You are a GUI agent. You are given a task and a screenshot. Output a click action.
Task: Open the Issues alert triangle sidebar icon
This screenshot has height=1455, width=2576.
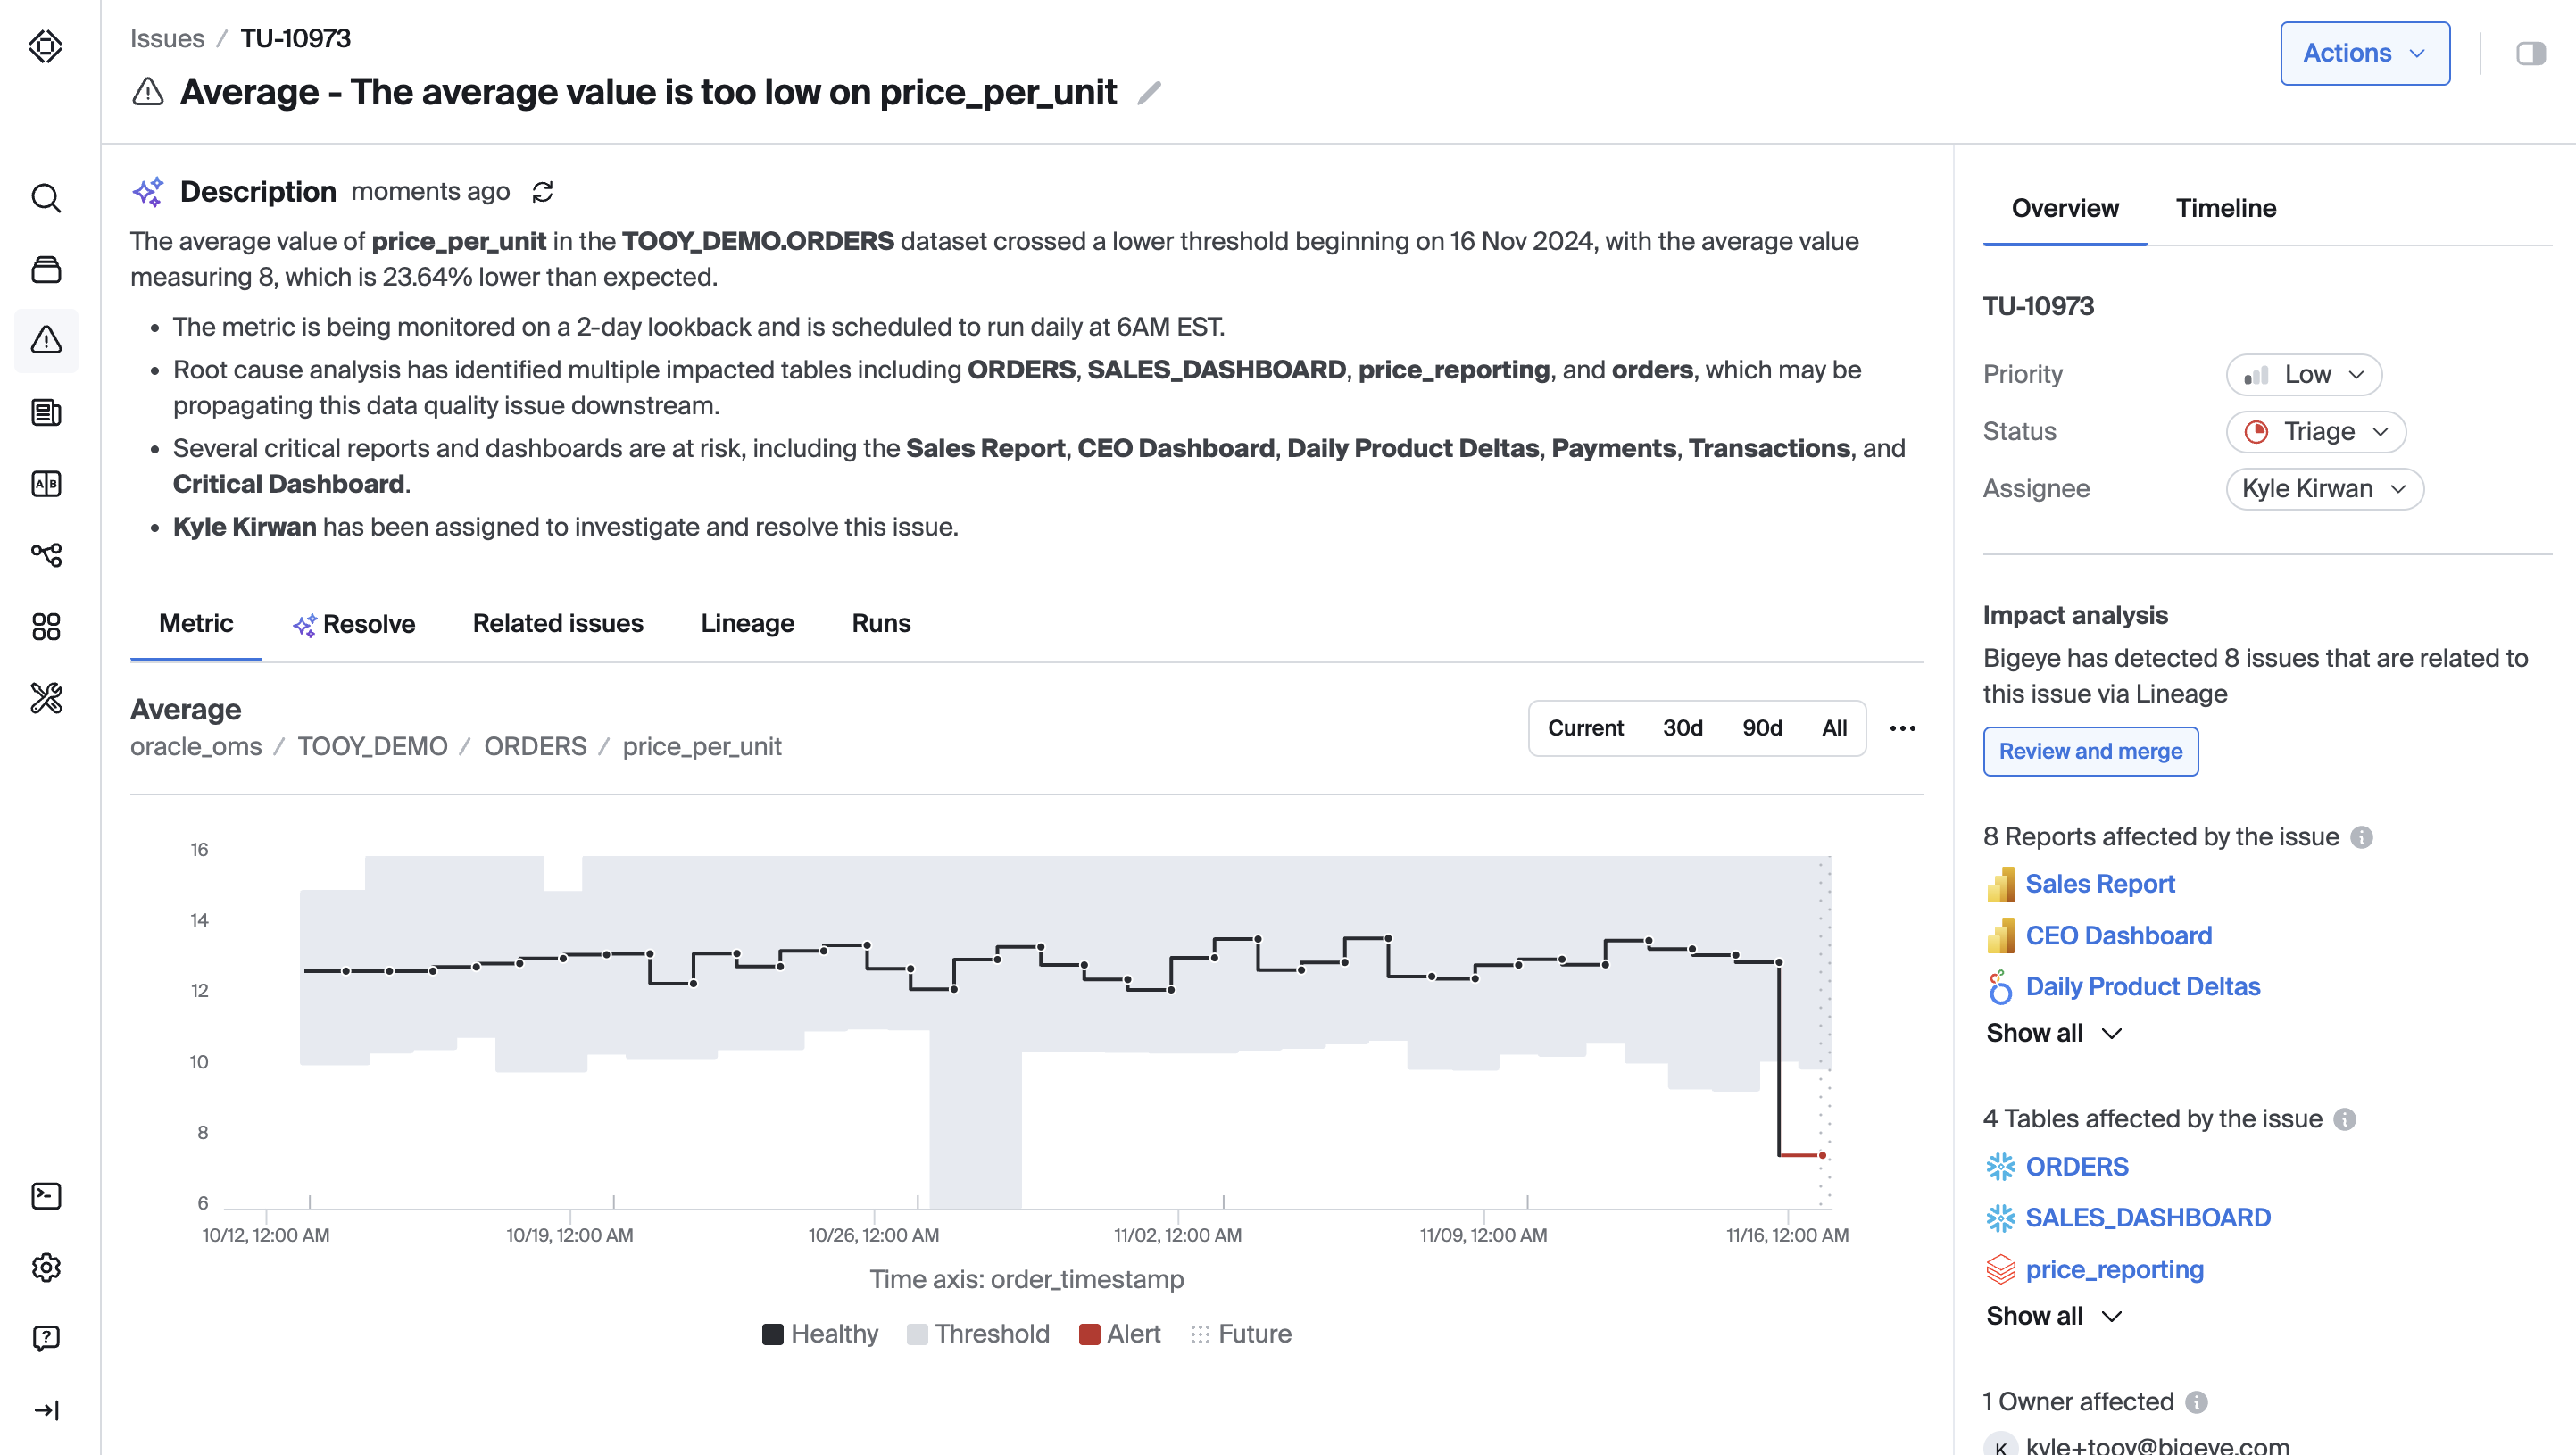(46, 340)
